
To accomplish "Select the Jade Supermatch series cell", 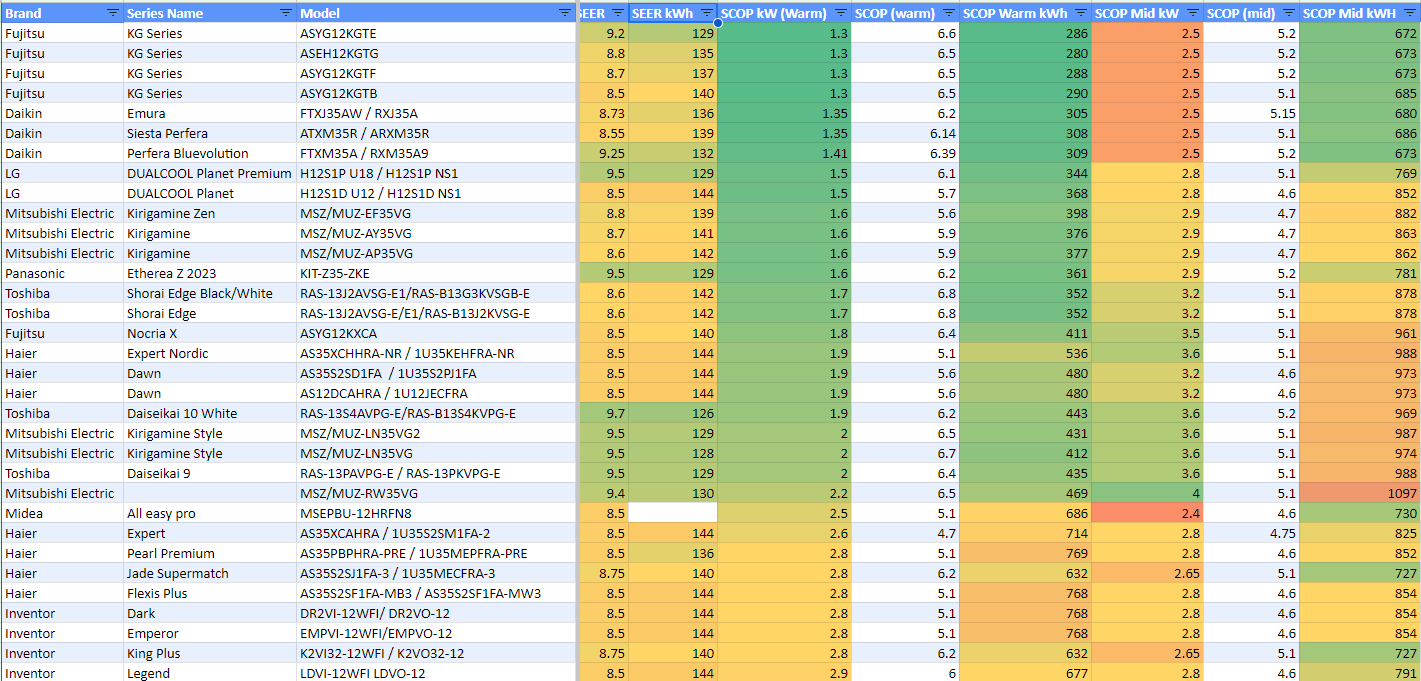I will 210,573.
